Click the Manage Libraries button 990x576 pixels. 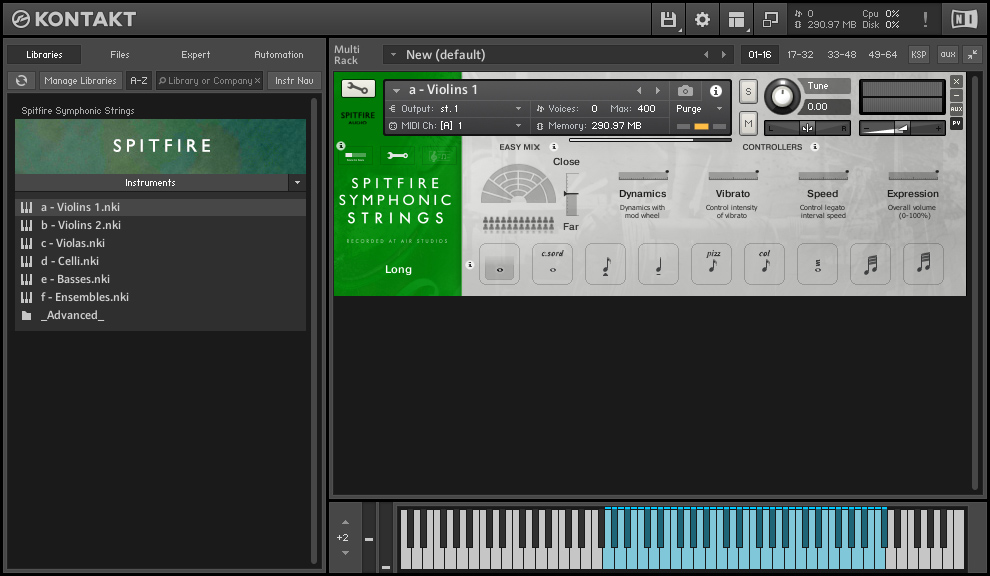(80, 81)
